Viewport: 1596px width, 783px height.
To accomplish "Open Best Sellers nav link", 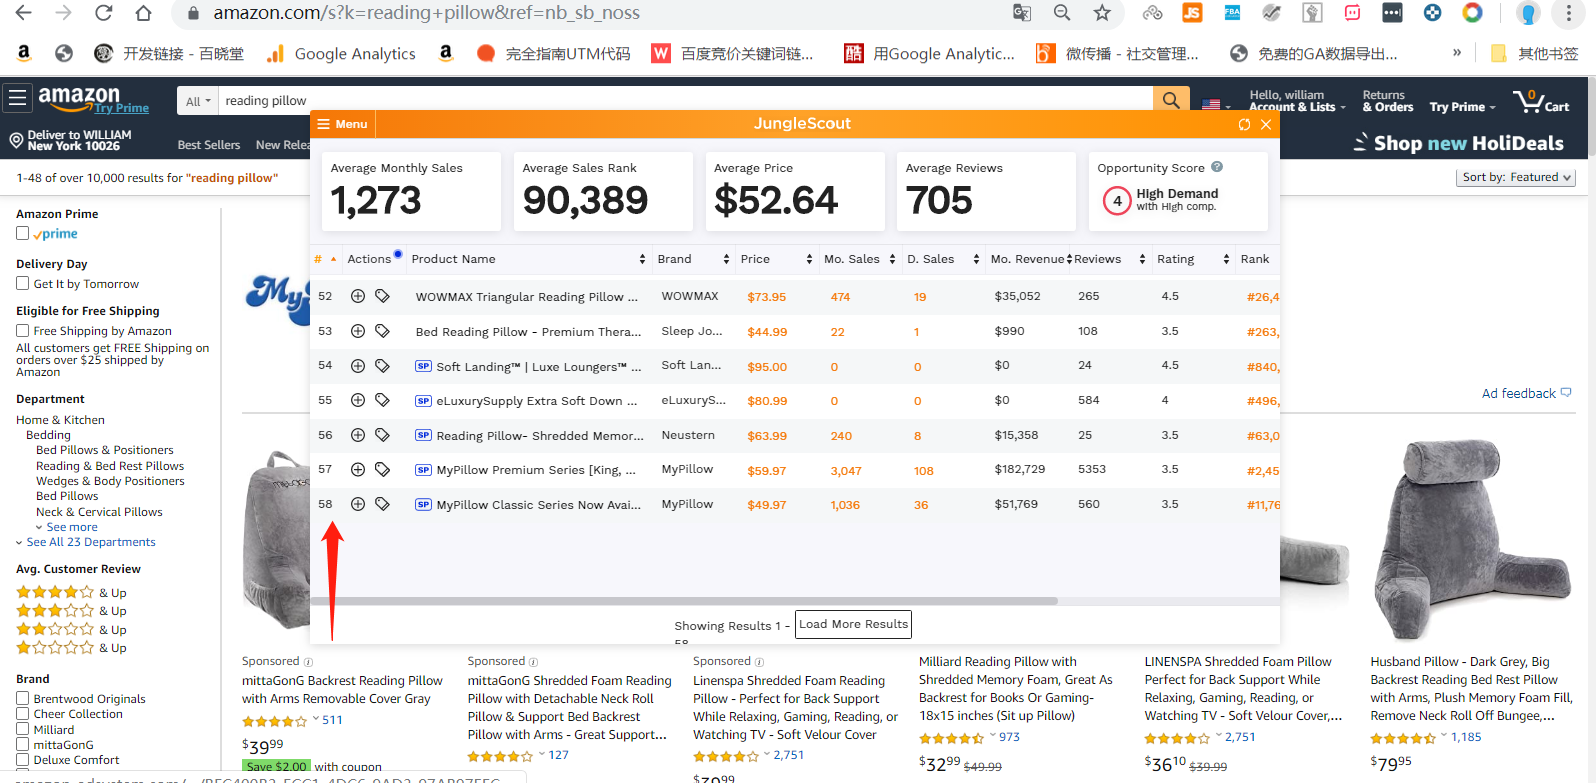I will 209,145.
